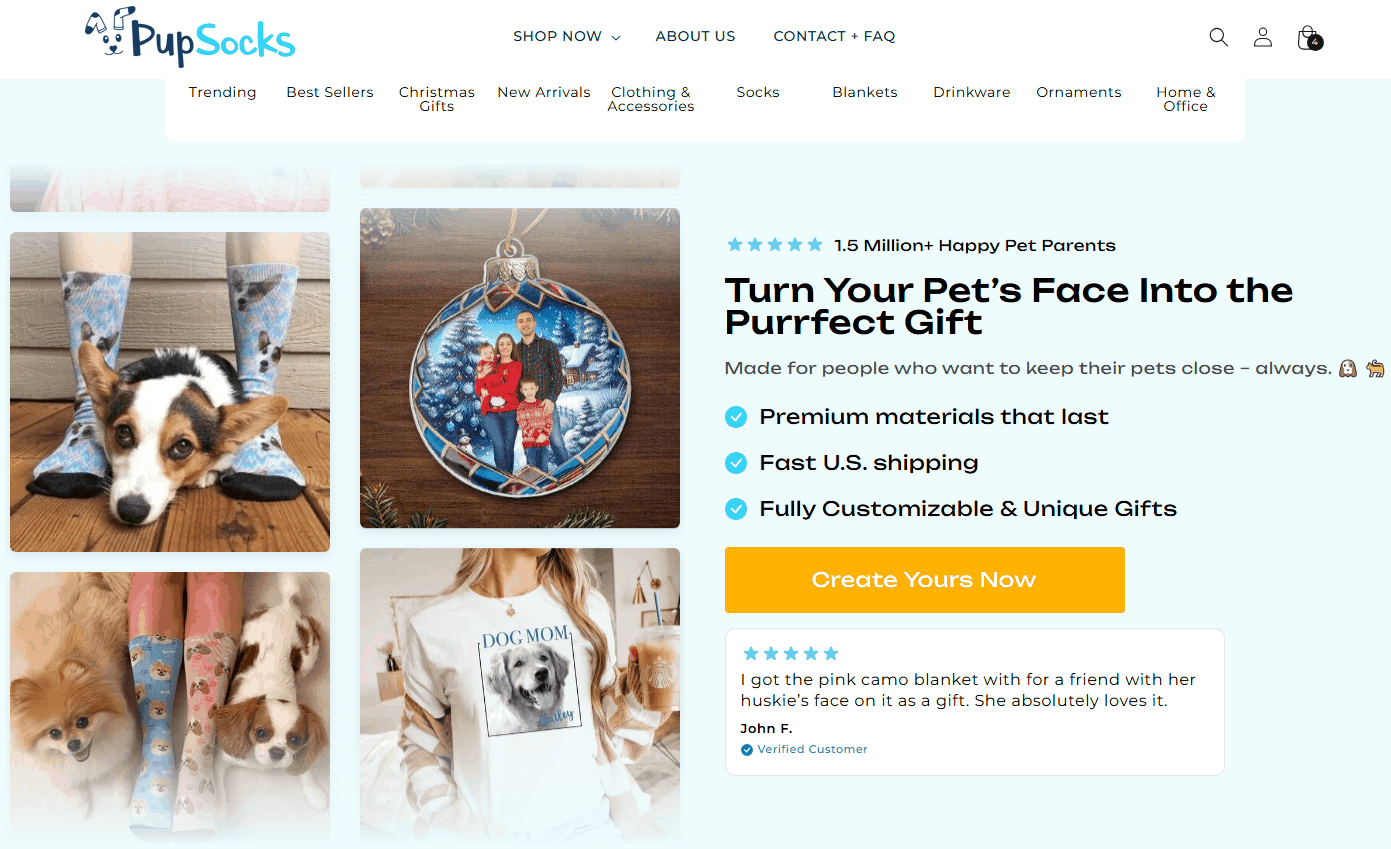Browse the Best Sellers category
This screenshot has width=1391, height=849.
click(x=330, y=93)
